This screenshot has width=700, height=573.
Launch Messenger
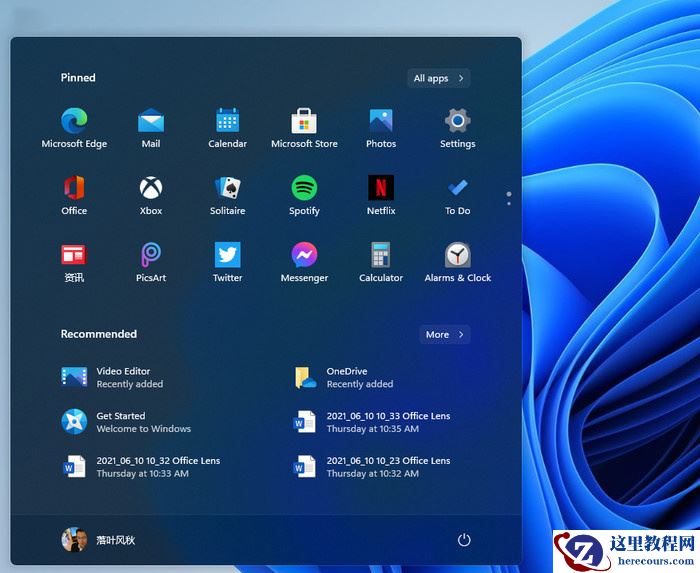(304, 262)
